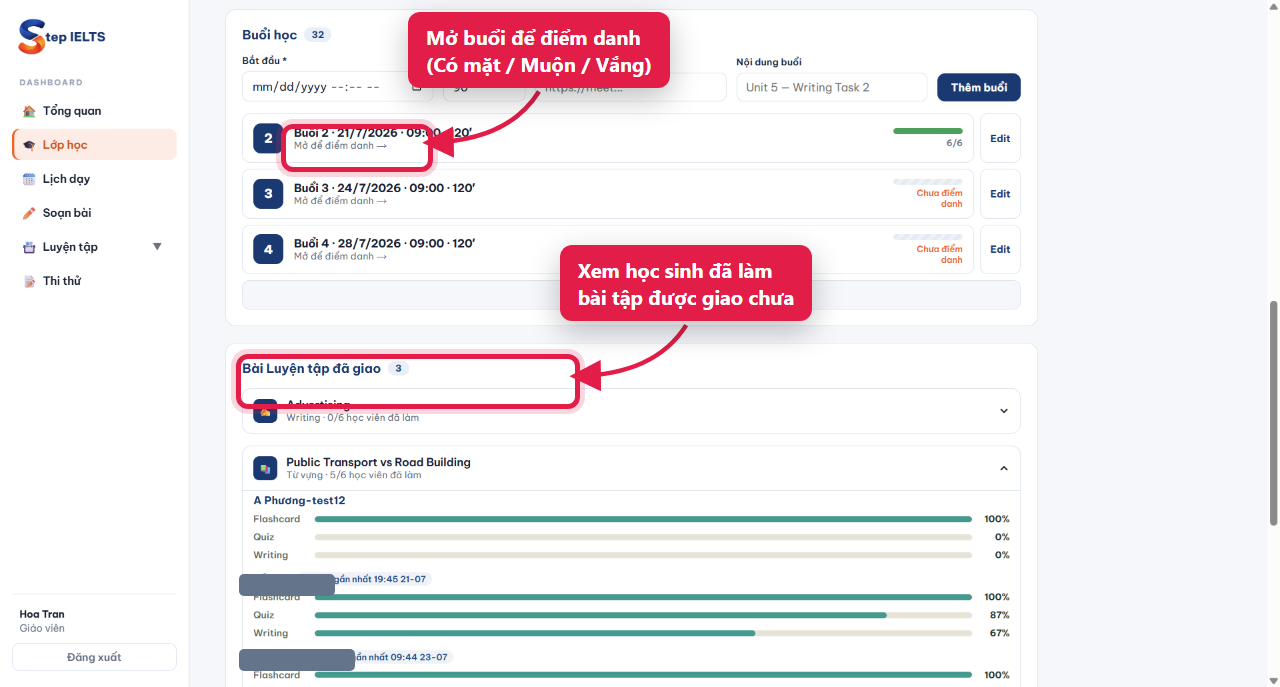The image size is (1280, 687).
Task: Click the Lớp học graduation cap icon
Action: coord(29,145)
